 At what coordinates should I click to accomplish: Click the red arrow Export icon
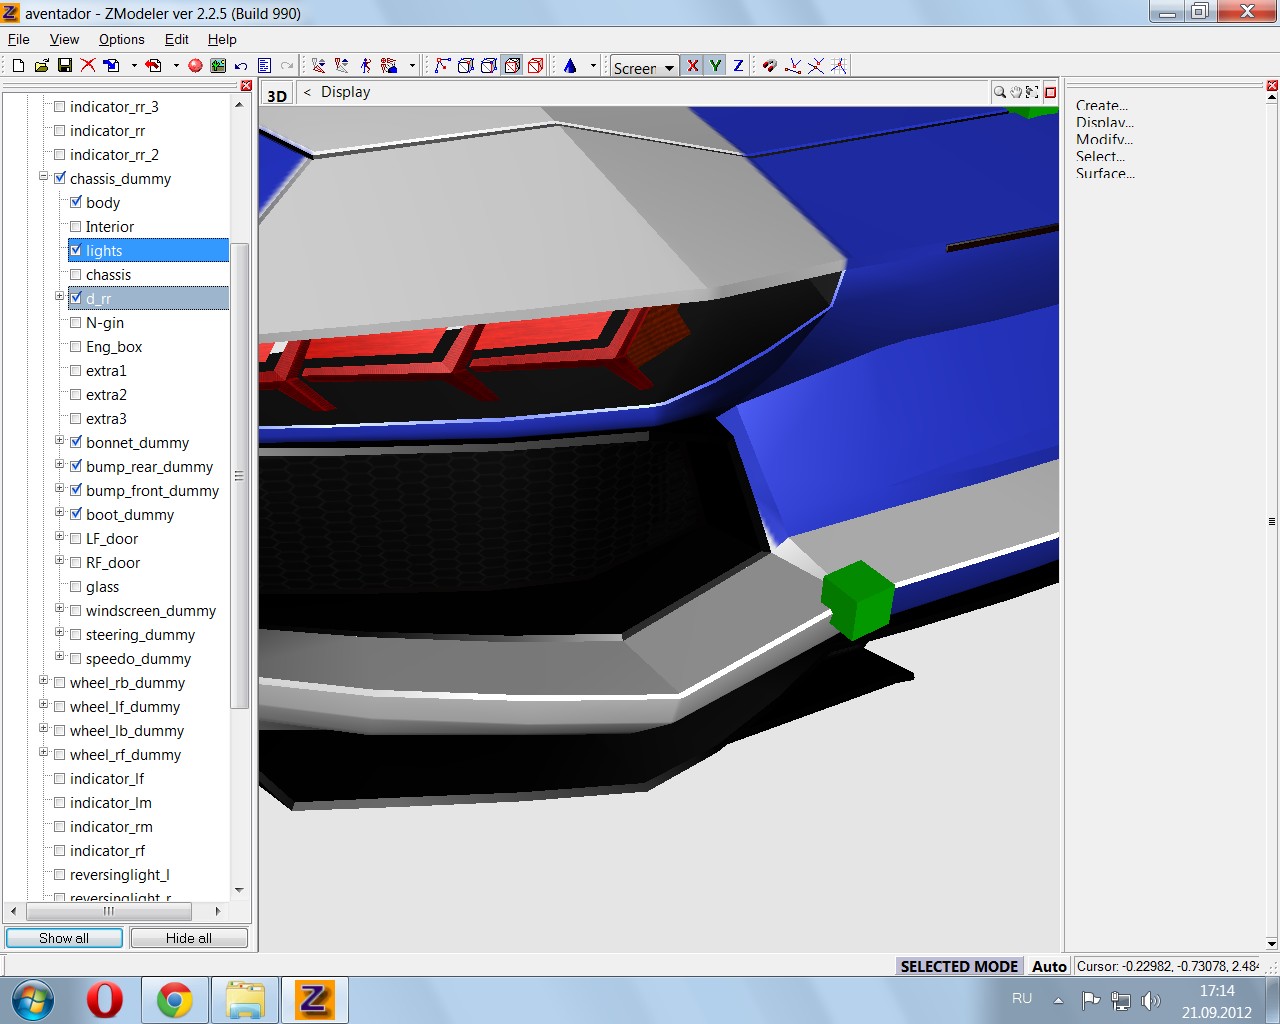pyautogui.click(x=153, y=66)
